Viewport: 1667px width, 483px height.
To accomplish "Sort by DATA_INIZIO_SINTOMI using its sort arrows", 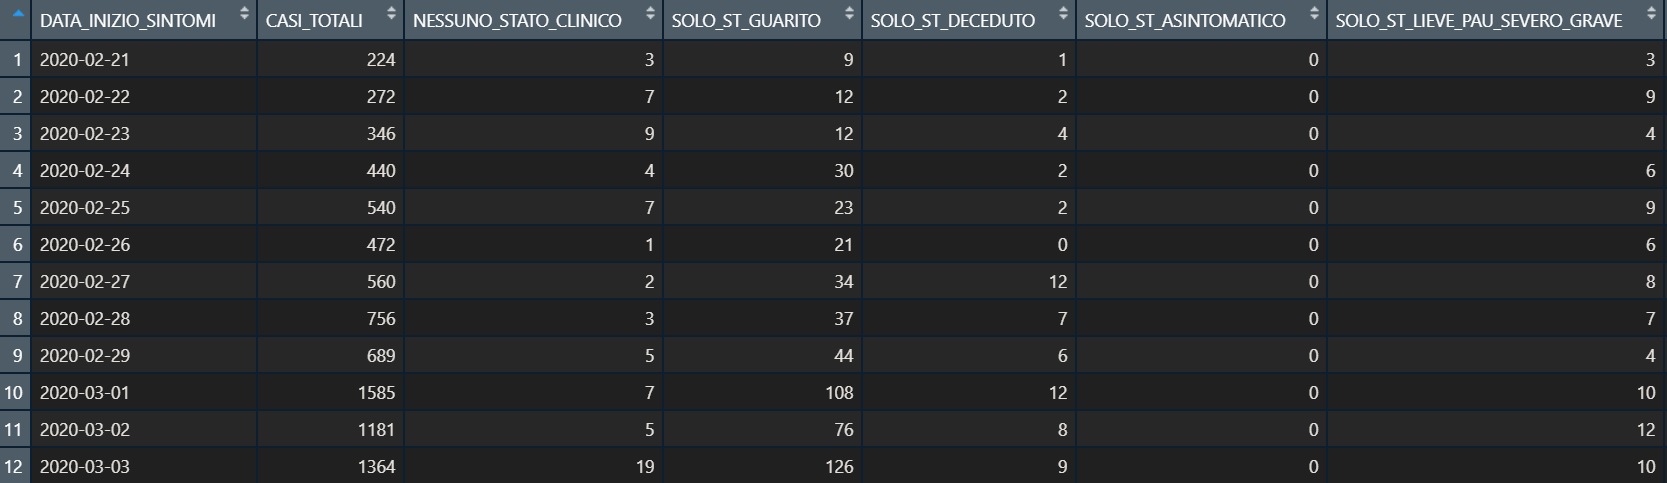I will [x=244, y=15].
